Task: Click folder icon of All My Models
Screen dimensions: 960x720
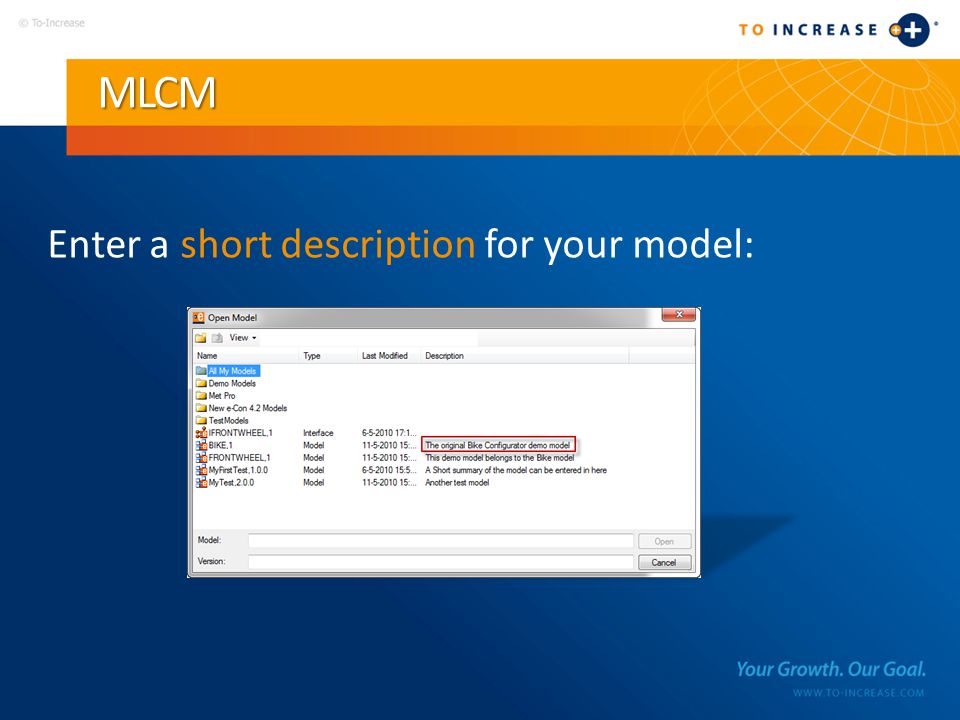Action: click(x=201, y=371)
